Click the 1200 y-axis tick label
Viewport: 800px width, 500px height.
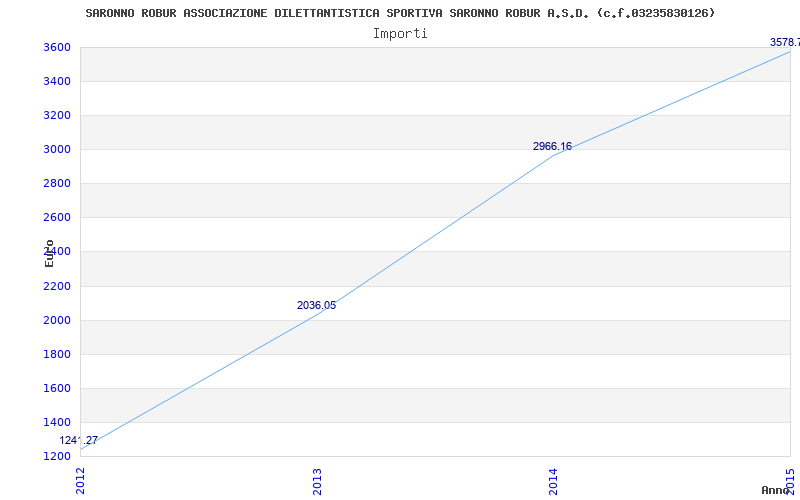point(57,456)
